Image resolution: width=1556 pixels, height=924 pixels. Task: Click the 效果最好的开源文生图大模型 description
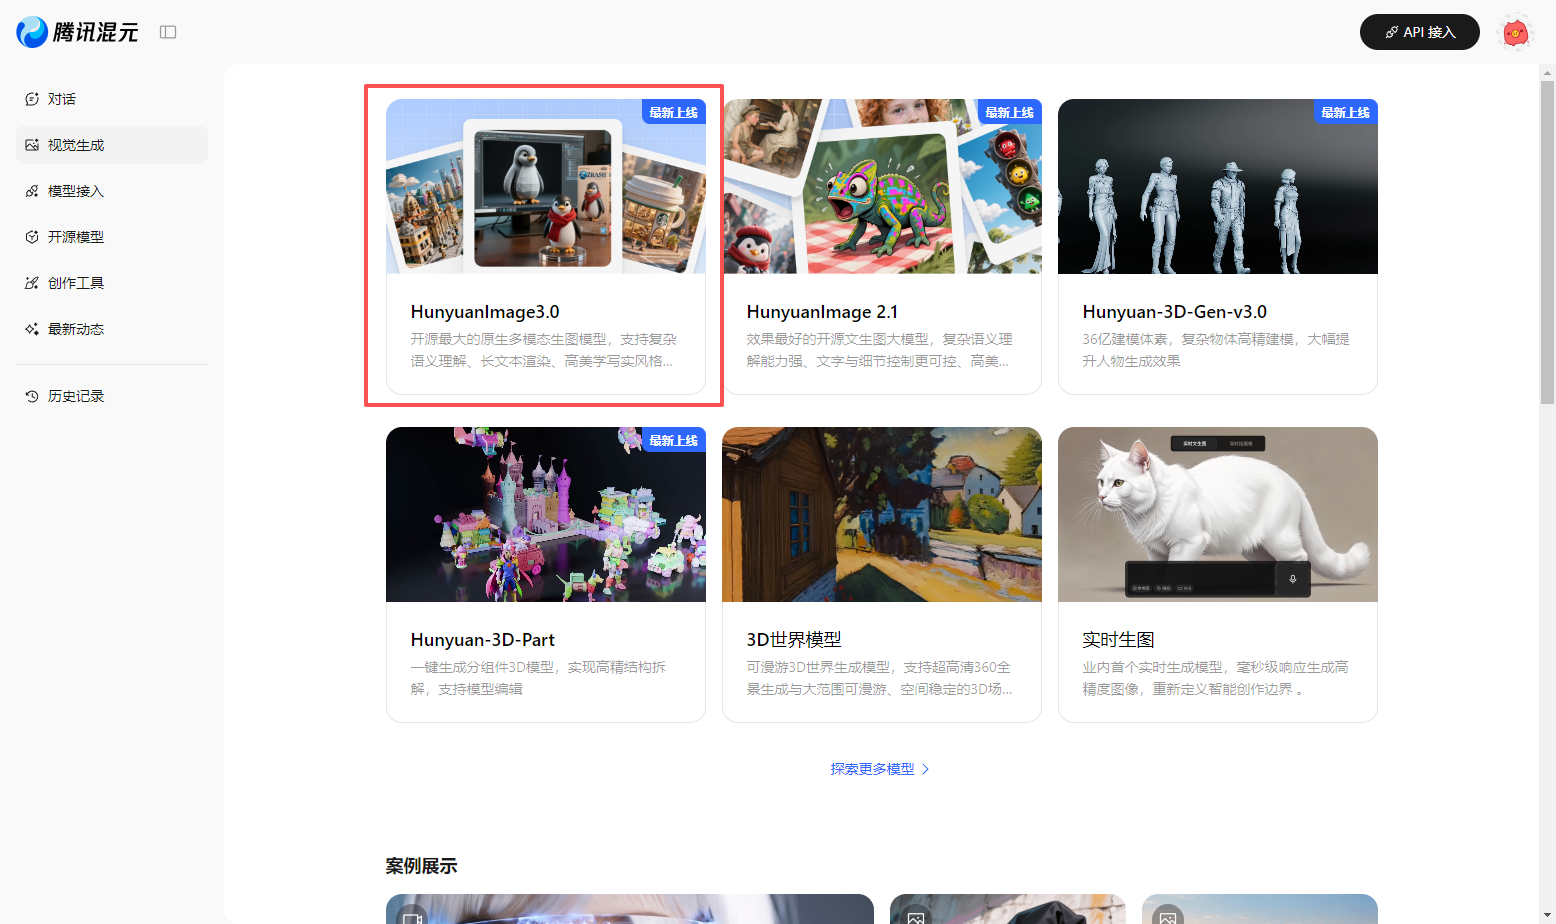(879, 350)
